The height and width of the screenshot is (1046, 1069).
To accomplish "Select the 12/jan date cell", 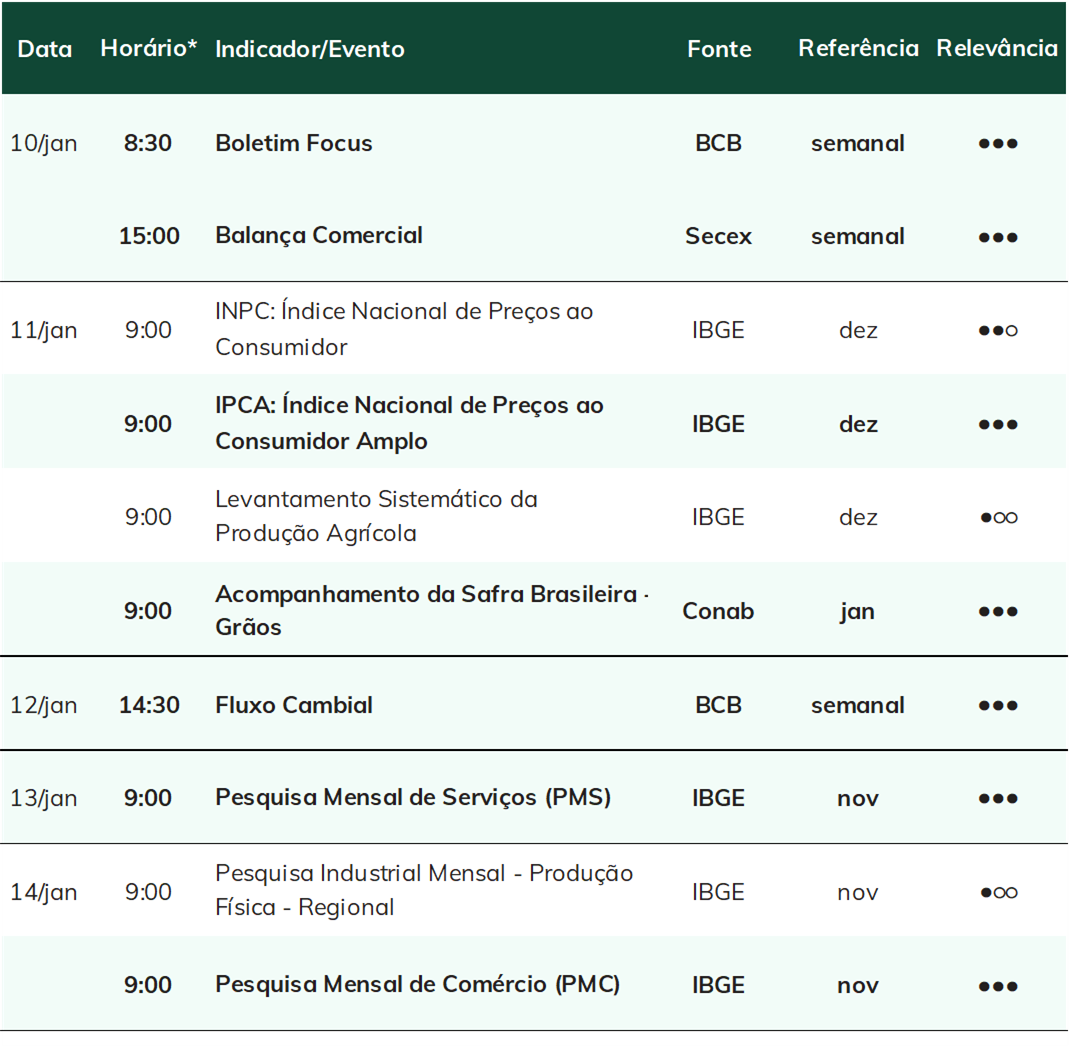I will (44, 706).
